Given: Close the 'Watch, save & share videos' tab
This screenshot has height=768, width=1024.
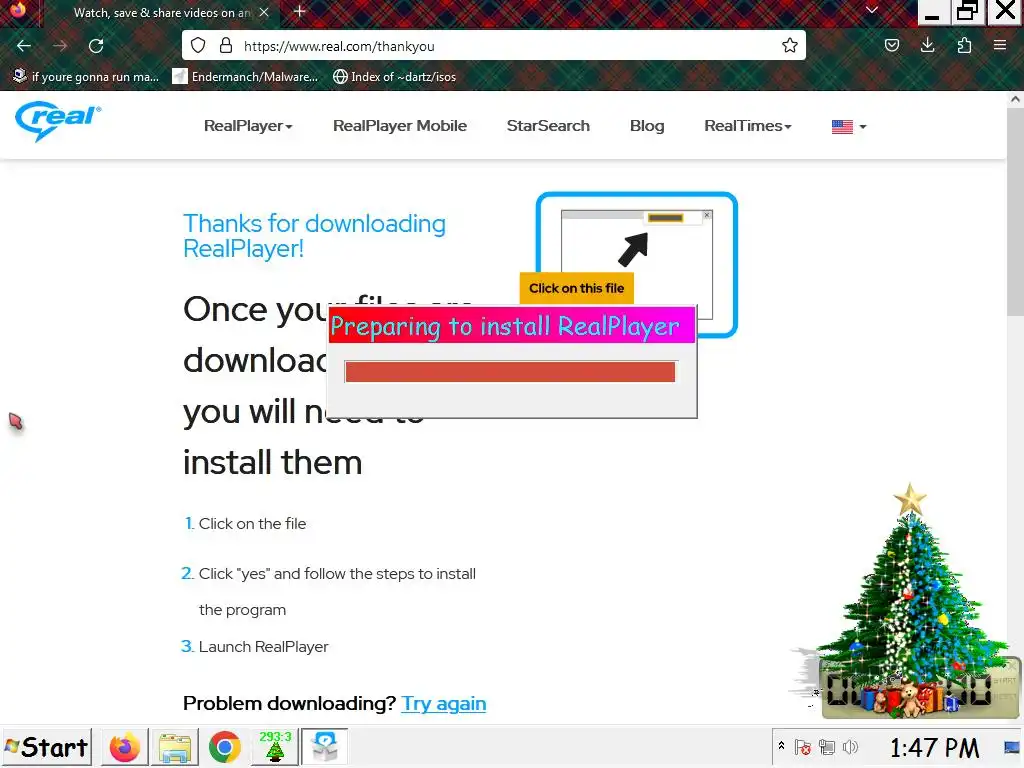Looking at the screenshot, I should click(264, 12).
